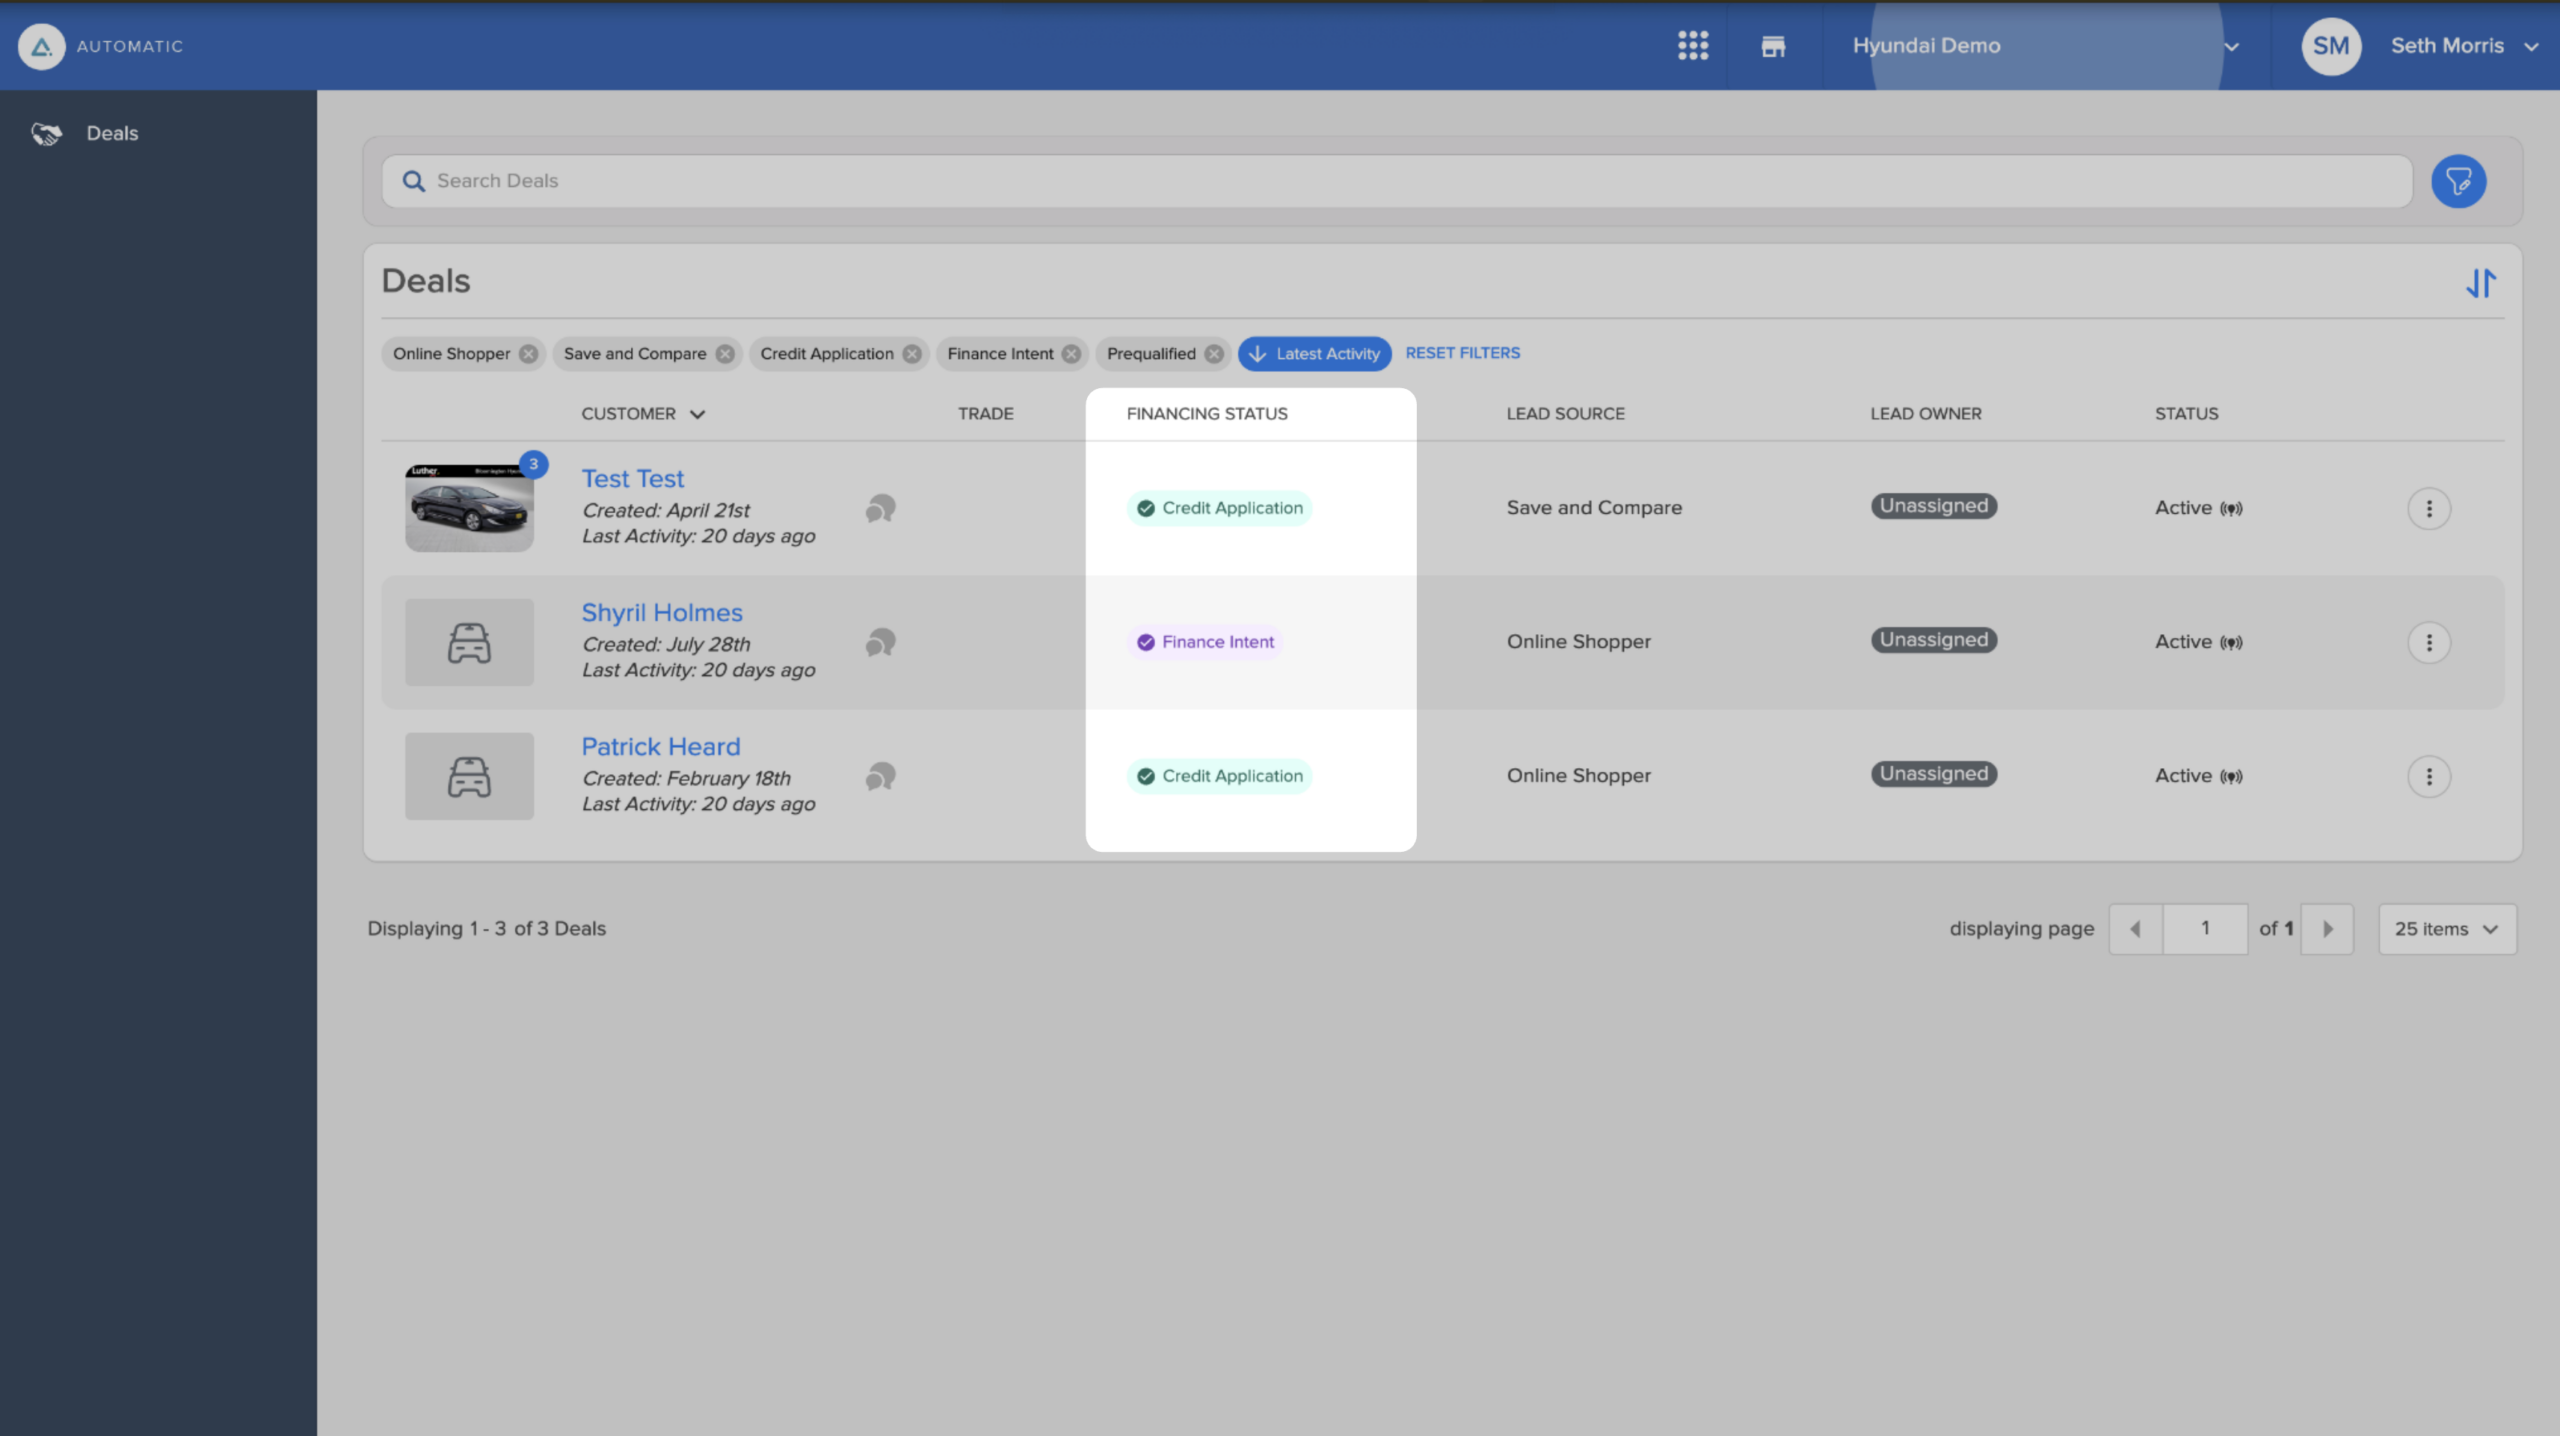Open the blue filter funnel button

click(x=2458, y=181)
